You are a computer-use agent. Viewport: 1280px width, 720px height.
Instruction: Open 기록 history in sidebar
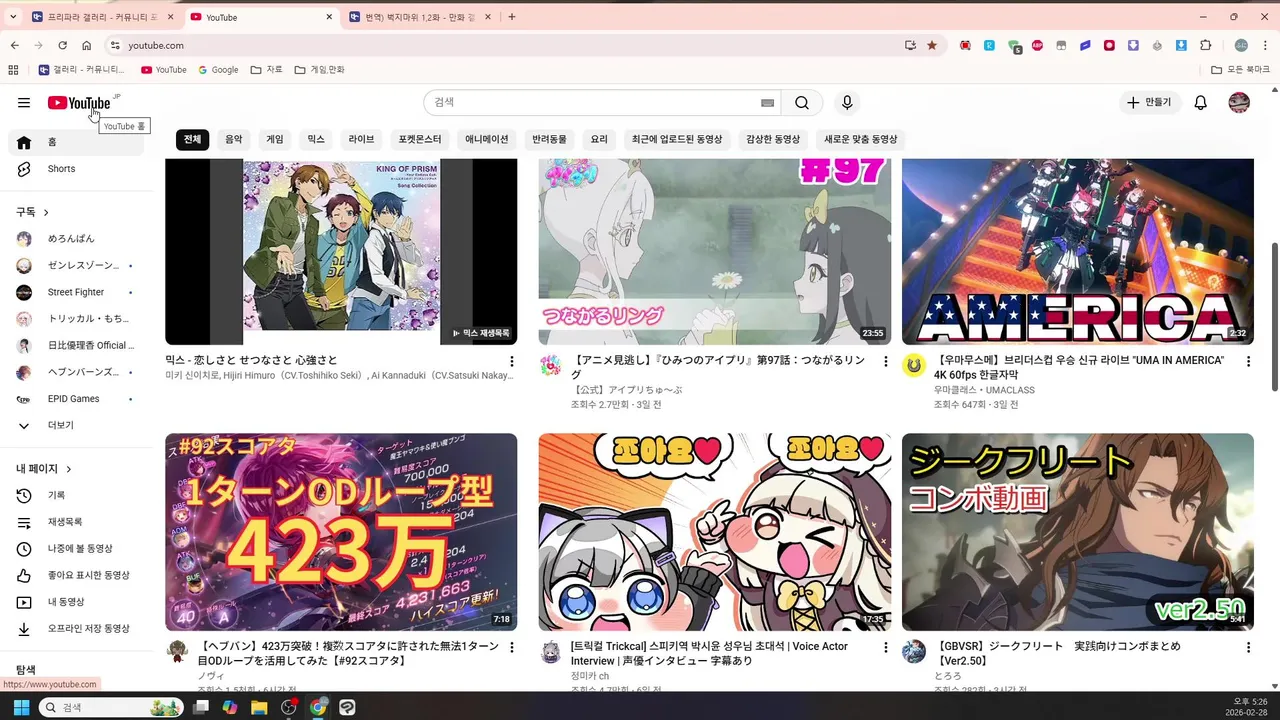click(76, 495)
